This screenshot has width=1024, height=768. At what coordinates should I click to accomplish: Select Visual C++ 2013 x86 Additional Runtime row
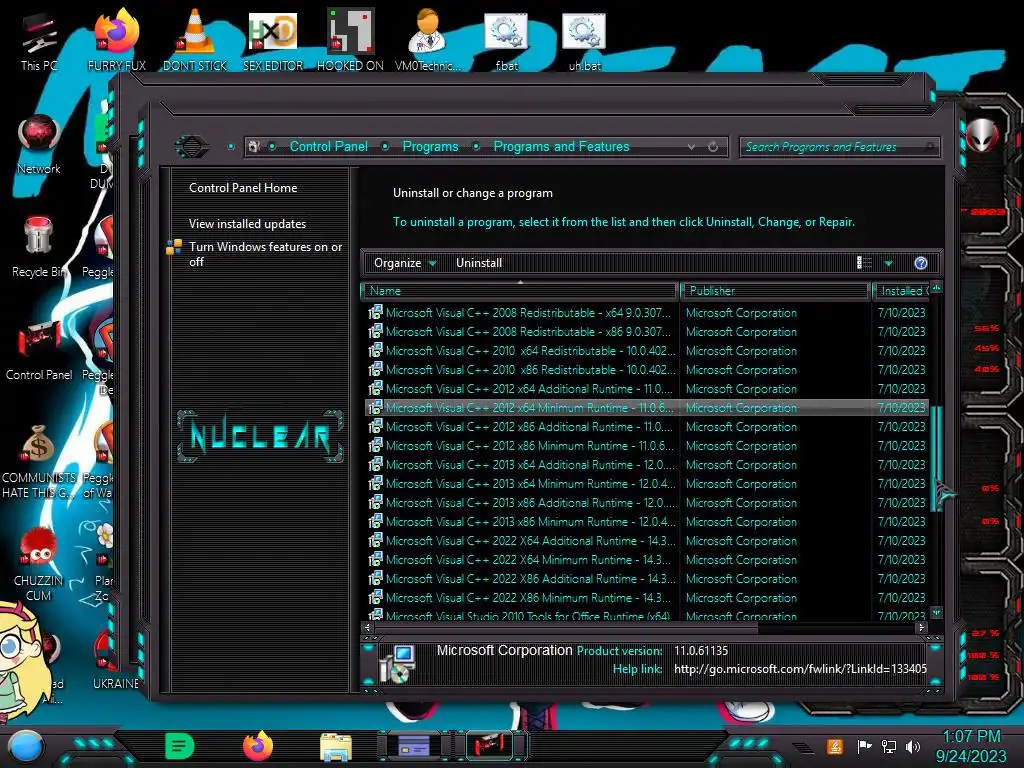click(647, 502)
